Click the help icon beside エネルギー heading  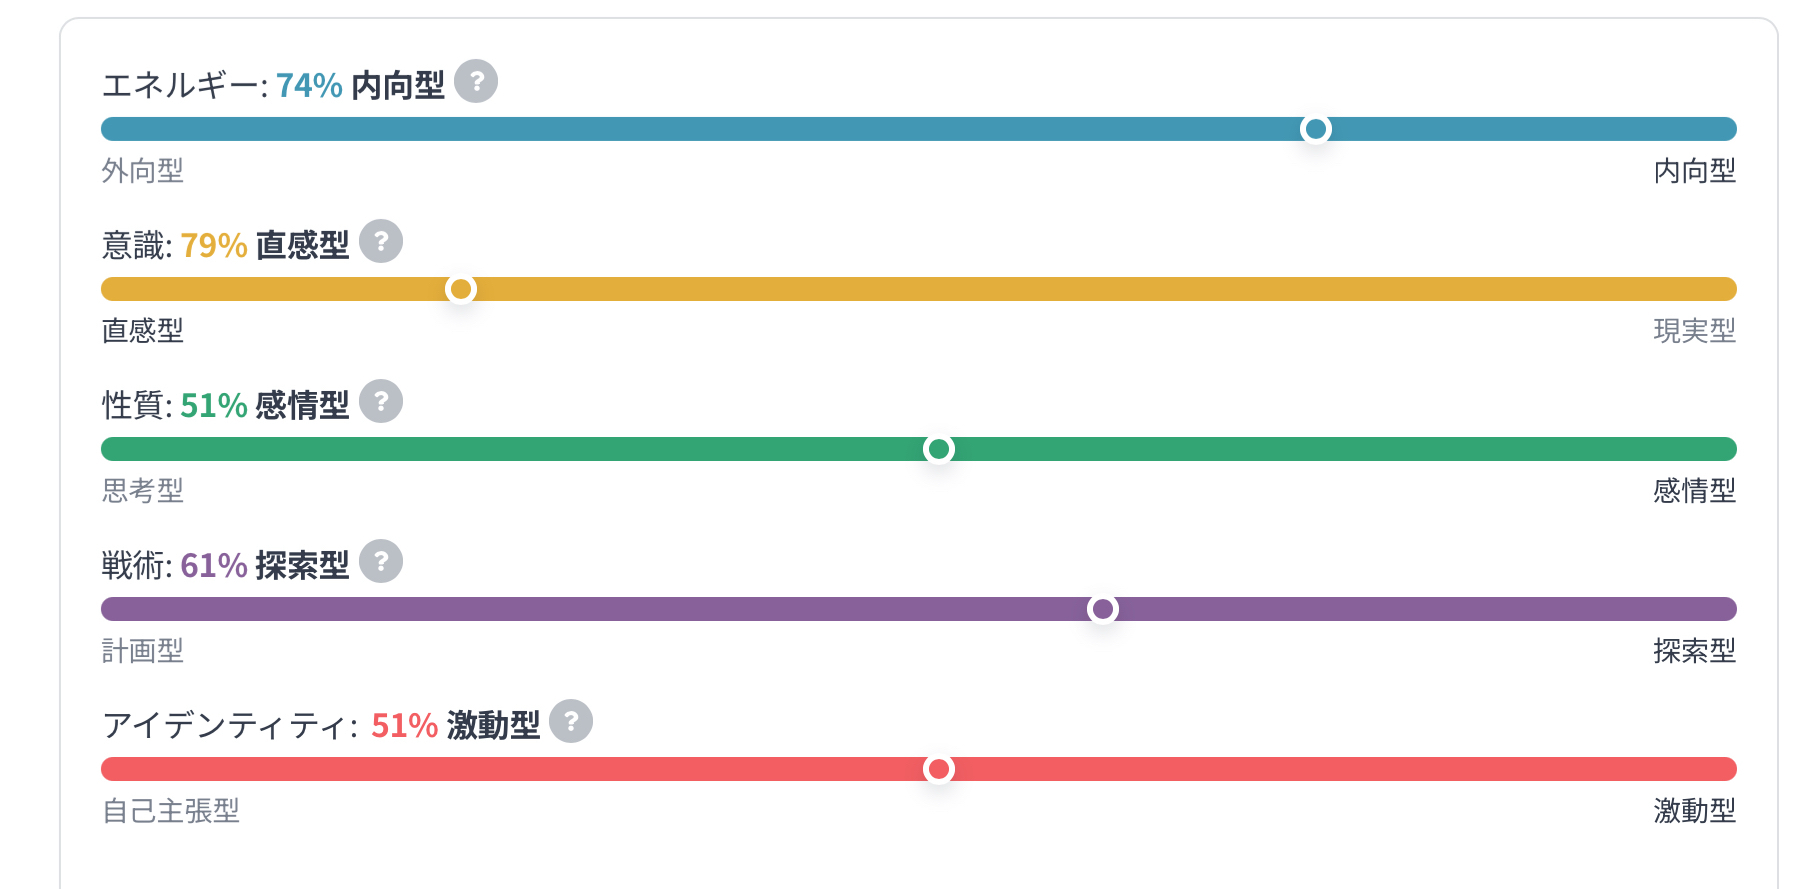pos(476,81)
